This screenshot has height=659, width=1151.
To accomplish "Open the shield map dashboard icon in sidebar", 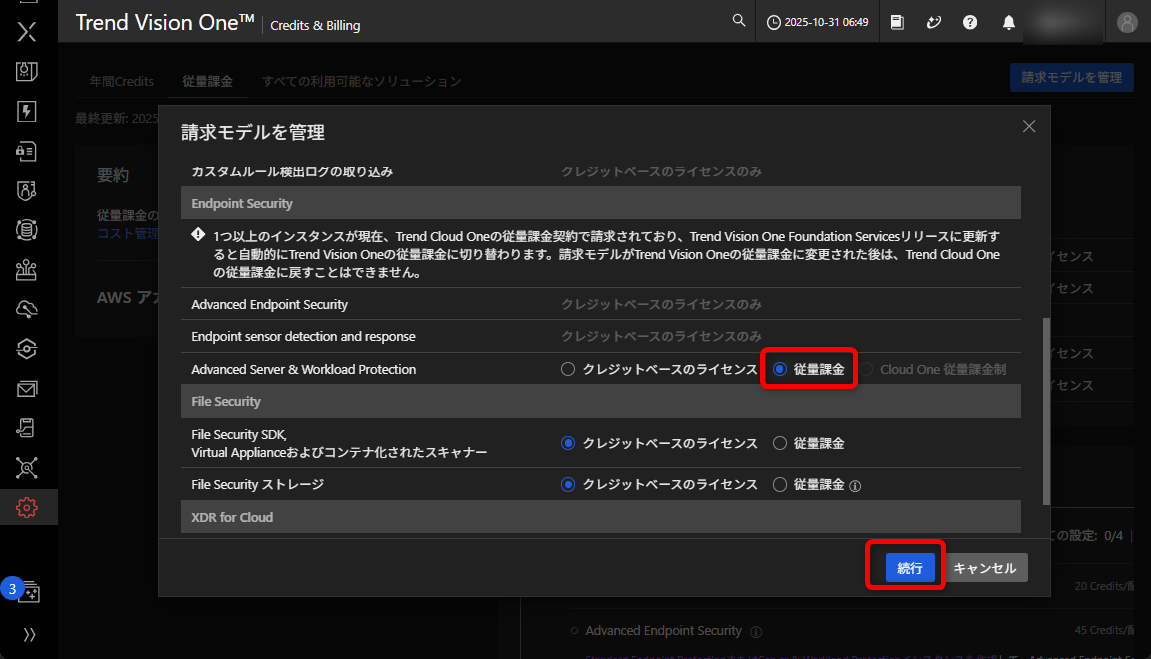I will click(x=26, y=71).
